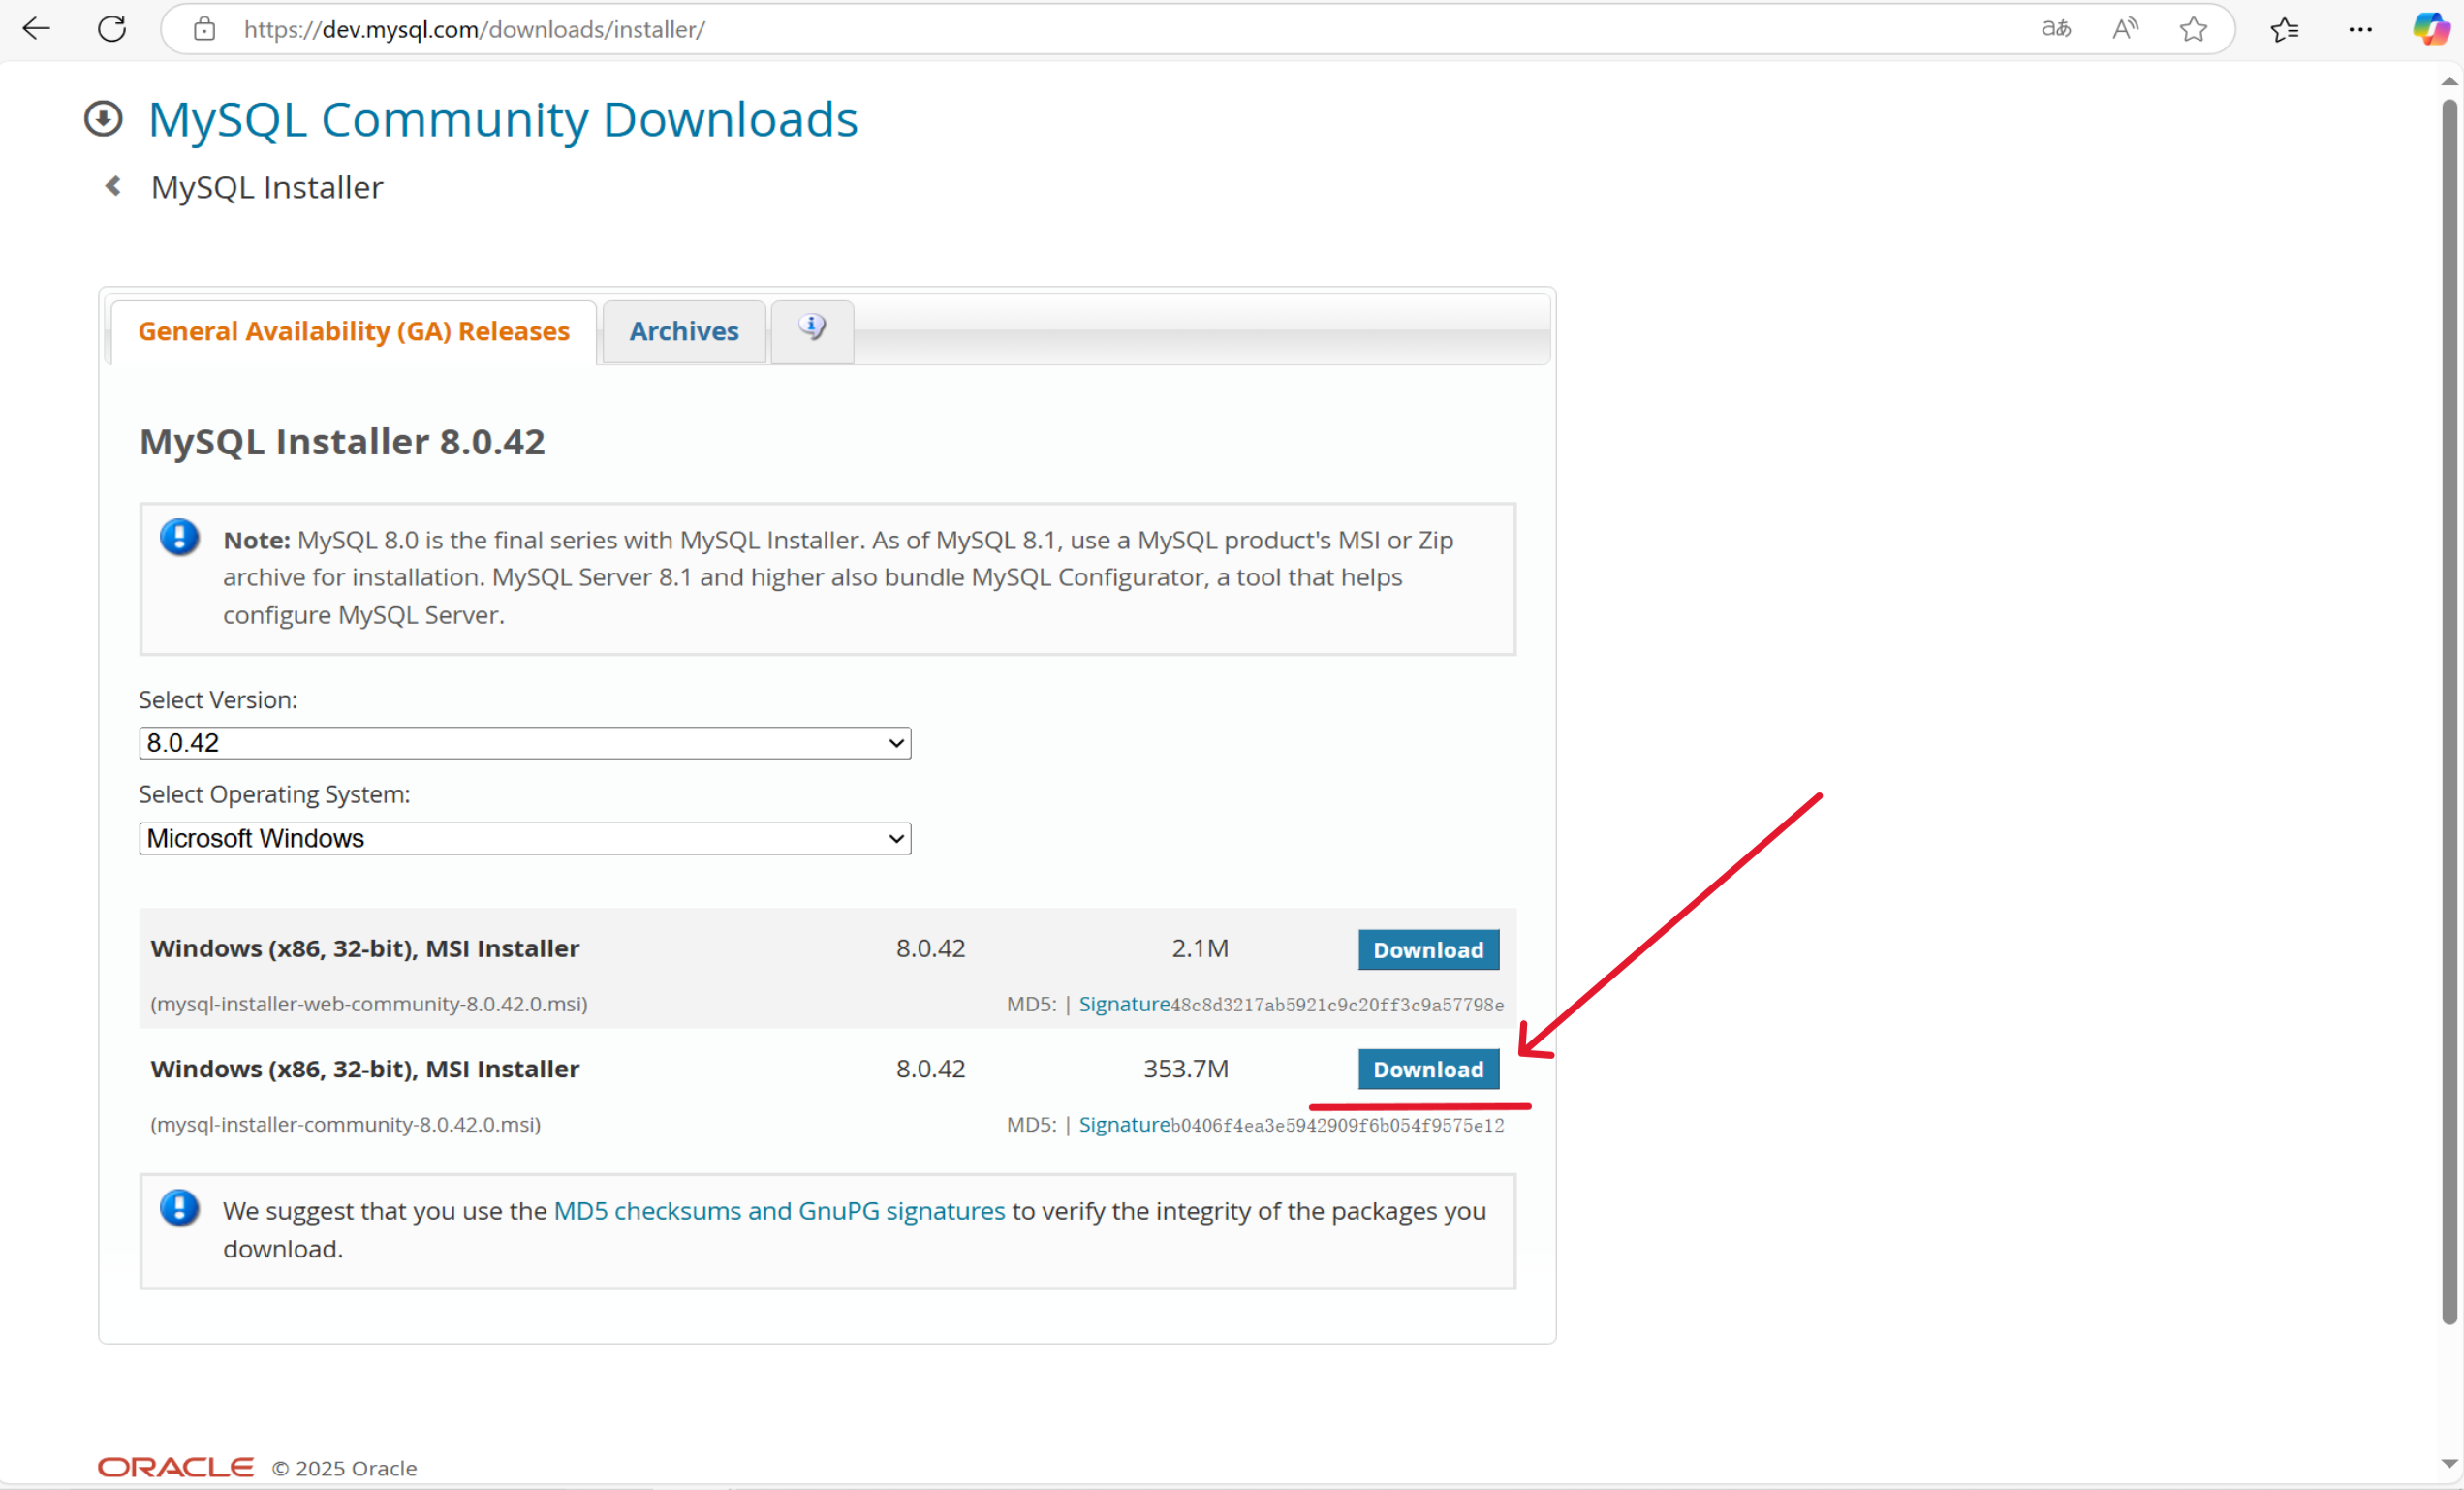Refresh the page with reload icon
Image resolution: width=2464 pixels, height=1490 pixels.
pyautogui.click(x=112, y=29)
